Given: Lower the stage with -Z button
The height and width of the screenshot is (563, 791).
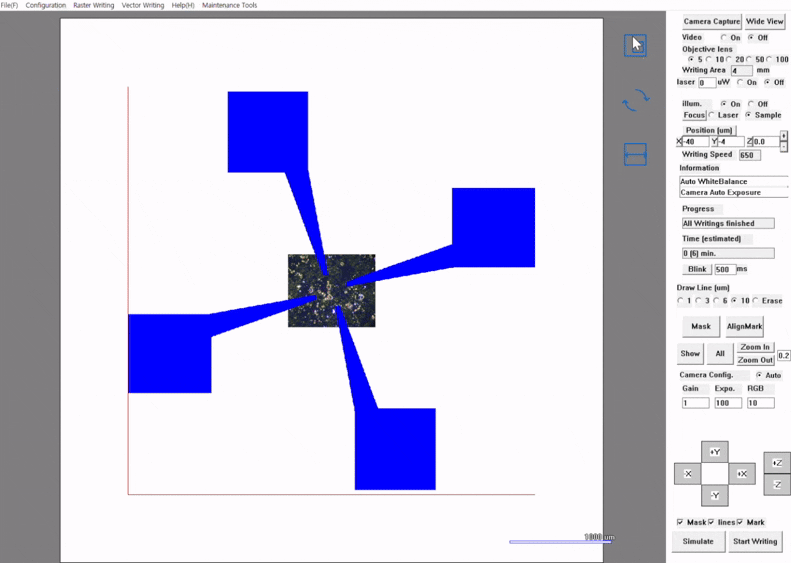Looking at the screenshot, I should [777, 485].
